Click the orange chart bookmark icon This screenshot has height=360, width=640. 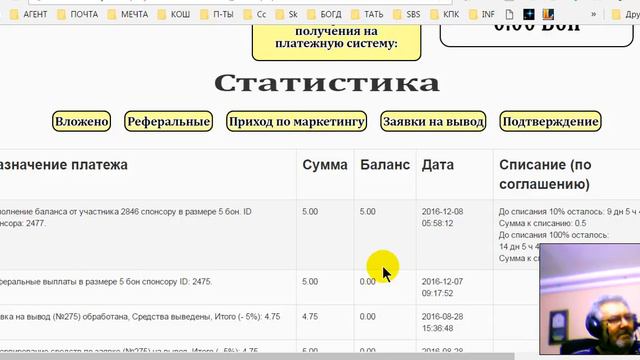[548, 14]
